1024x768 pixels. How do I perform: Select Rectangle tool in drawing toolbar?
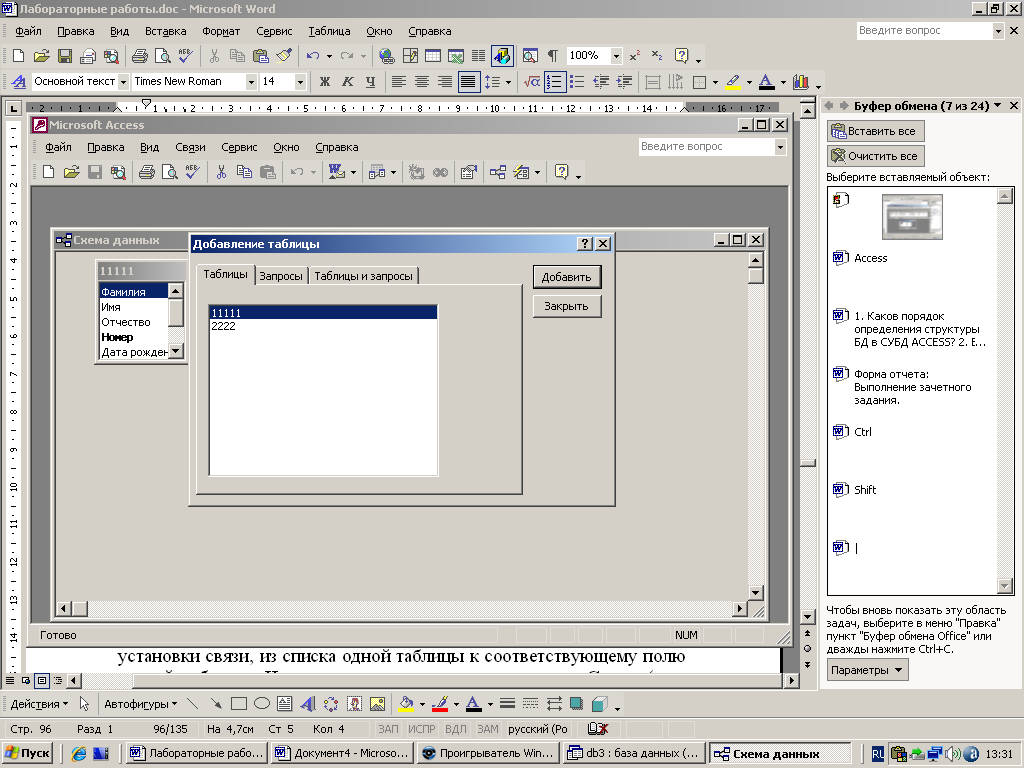point(239,704)
